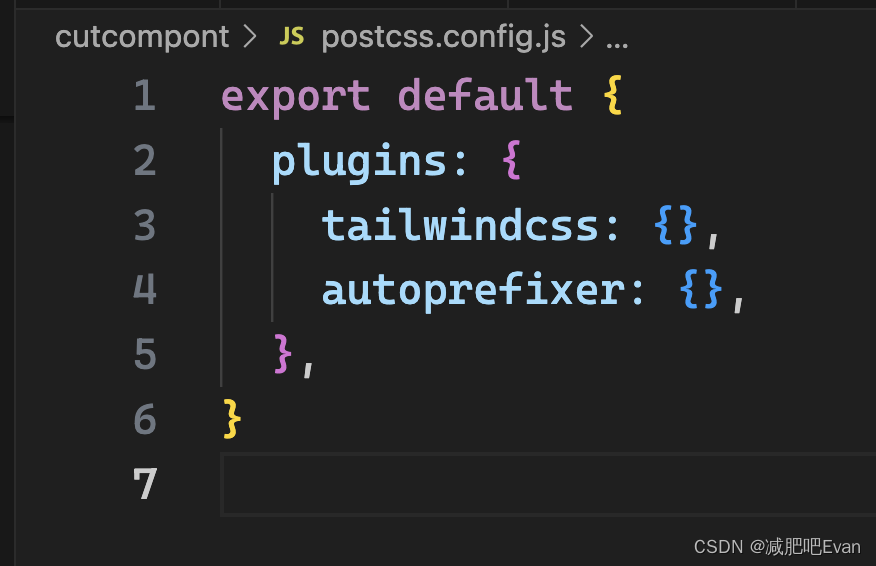Click the yellow opening brace on line 1
876x566 pixels.
pyautogui.click(x=613, y=96)
